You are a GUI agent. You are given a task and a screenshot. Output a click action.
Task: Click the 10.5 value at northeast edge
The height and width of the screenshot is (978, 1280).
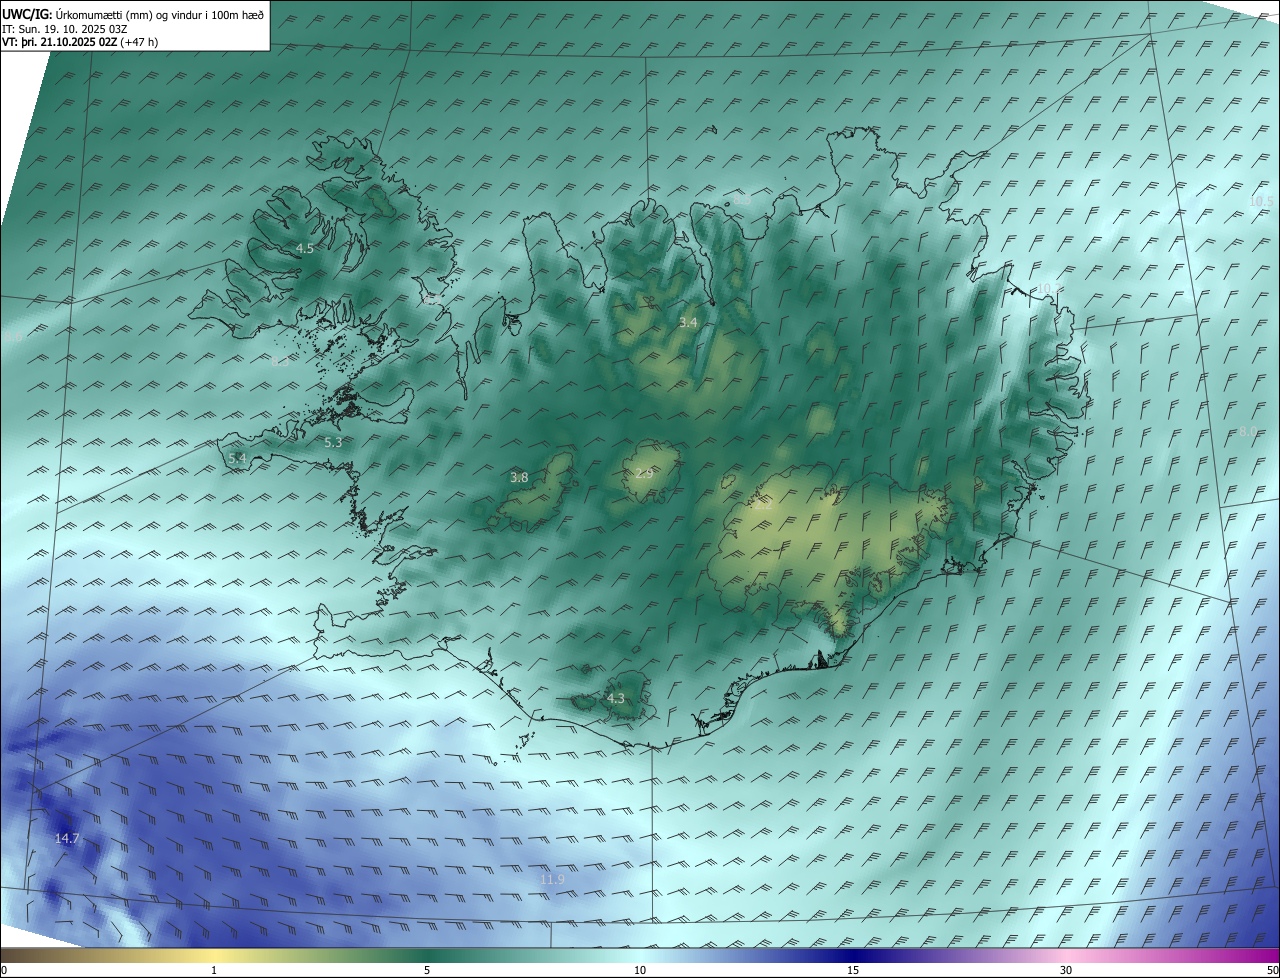coord(1261,201)
